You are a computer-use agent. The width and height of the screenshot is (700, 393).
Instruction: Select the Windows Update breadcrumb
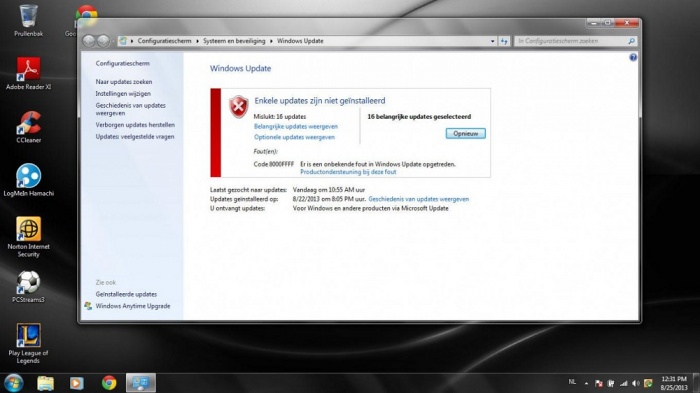point(300,41)
